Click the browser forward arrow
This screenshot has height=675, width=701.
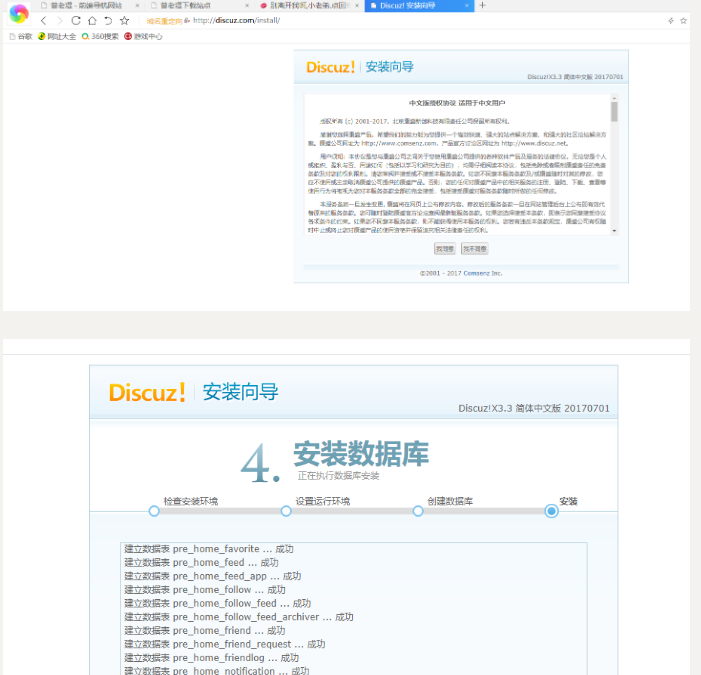click(59, 21)
